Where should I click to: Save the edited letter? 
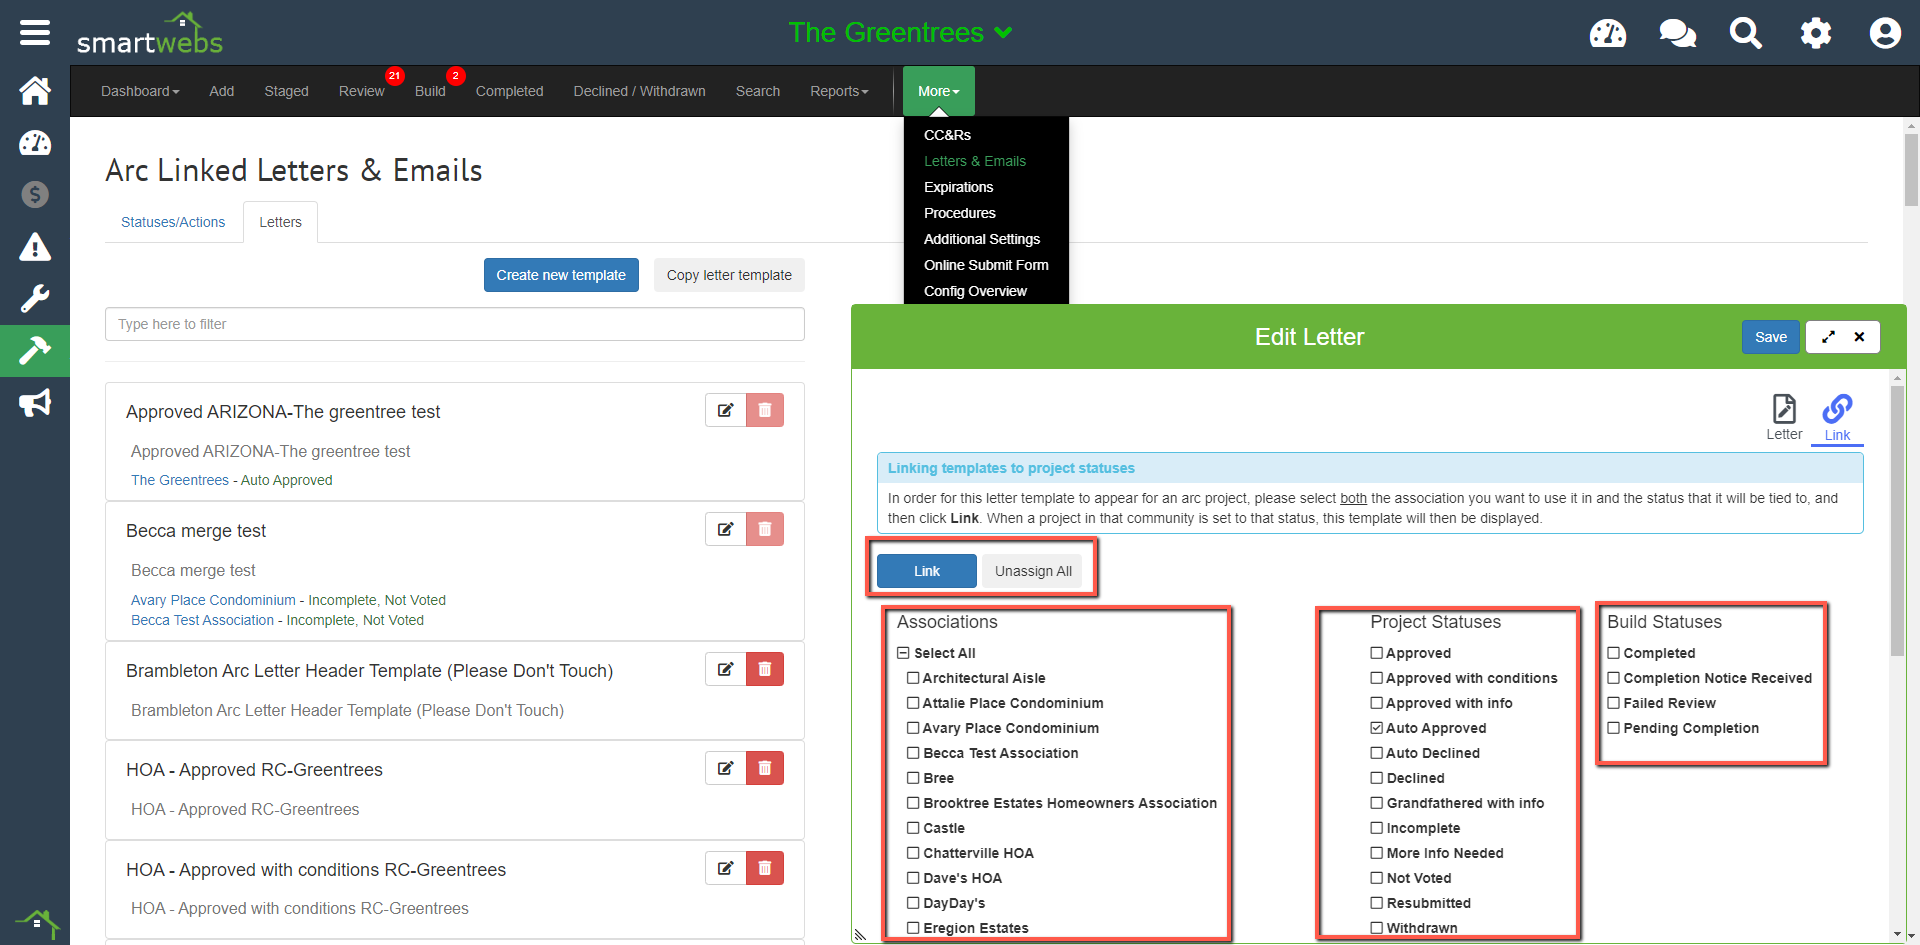tap(1770, 337)
